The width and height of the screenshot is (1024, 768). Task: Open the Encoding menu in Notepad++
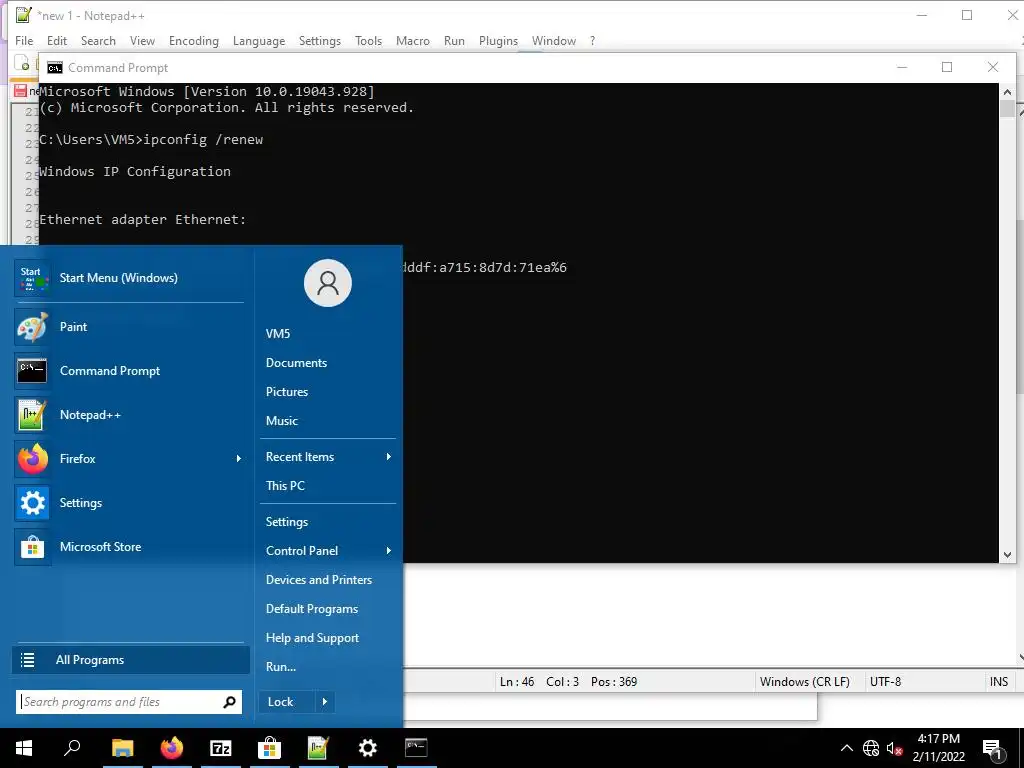pyautogui.click(x=194, y=40)
